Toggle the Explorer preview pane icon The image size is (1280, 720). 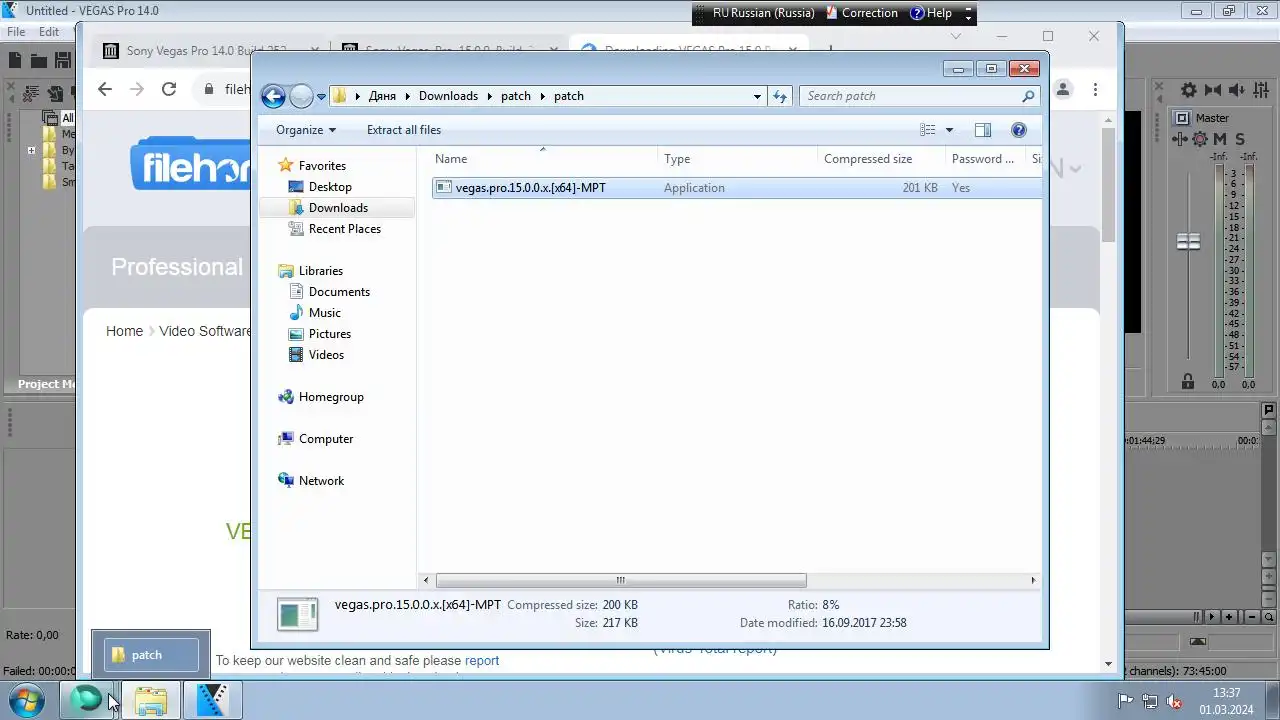(x=982, y=130)
